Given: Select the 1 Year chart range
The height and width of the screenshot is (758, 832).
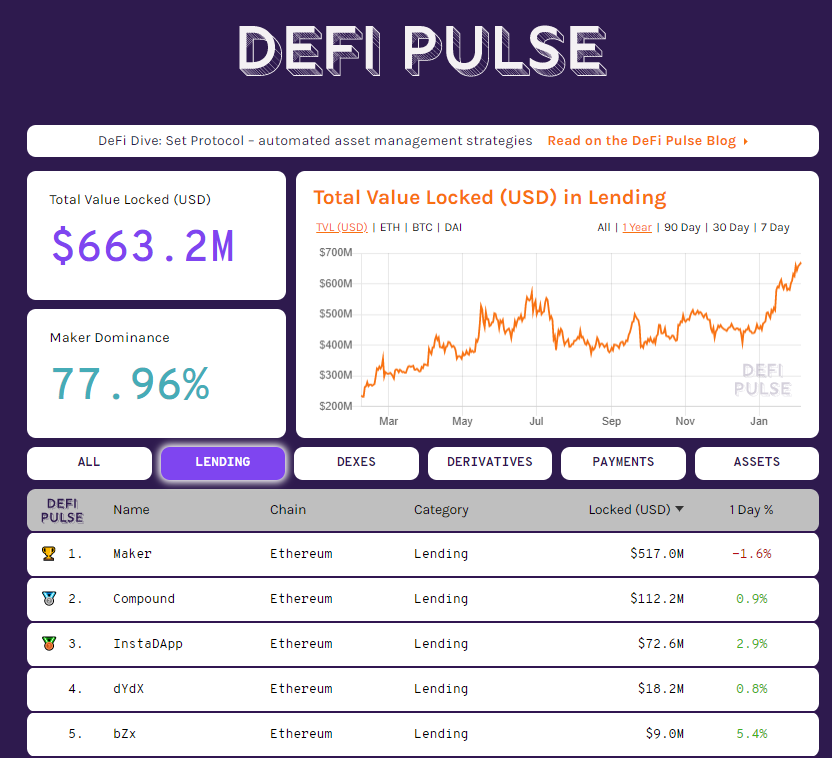Looking at the screenshot, I should click(x=637, y=228).
